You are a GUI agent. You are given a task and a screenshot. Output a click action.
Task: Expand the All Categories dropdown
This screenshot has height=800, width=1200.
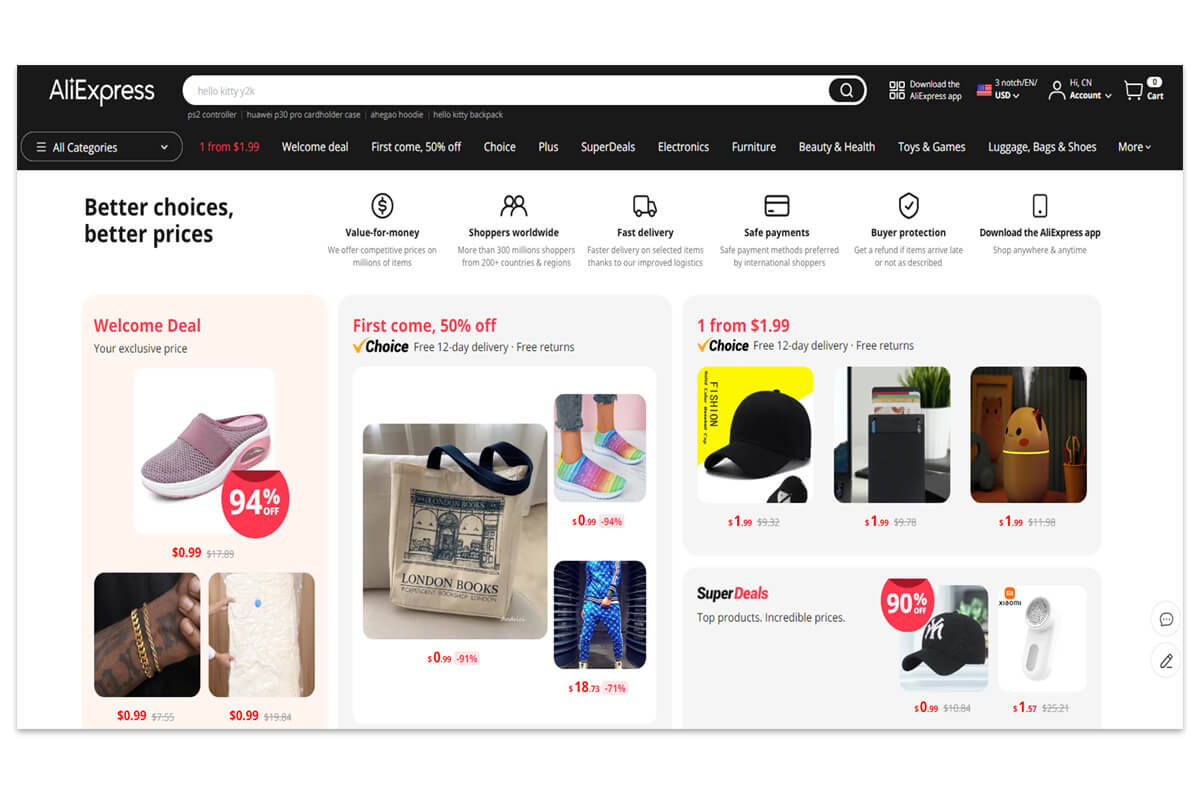point(102,147)
